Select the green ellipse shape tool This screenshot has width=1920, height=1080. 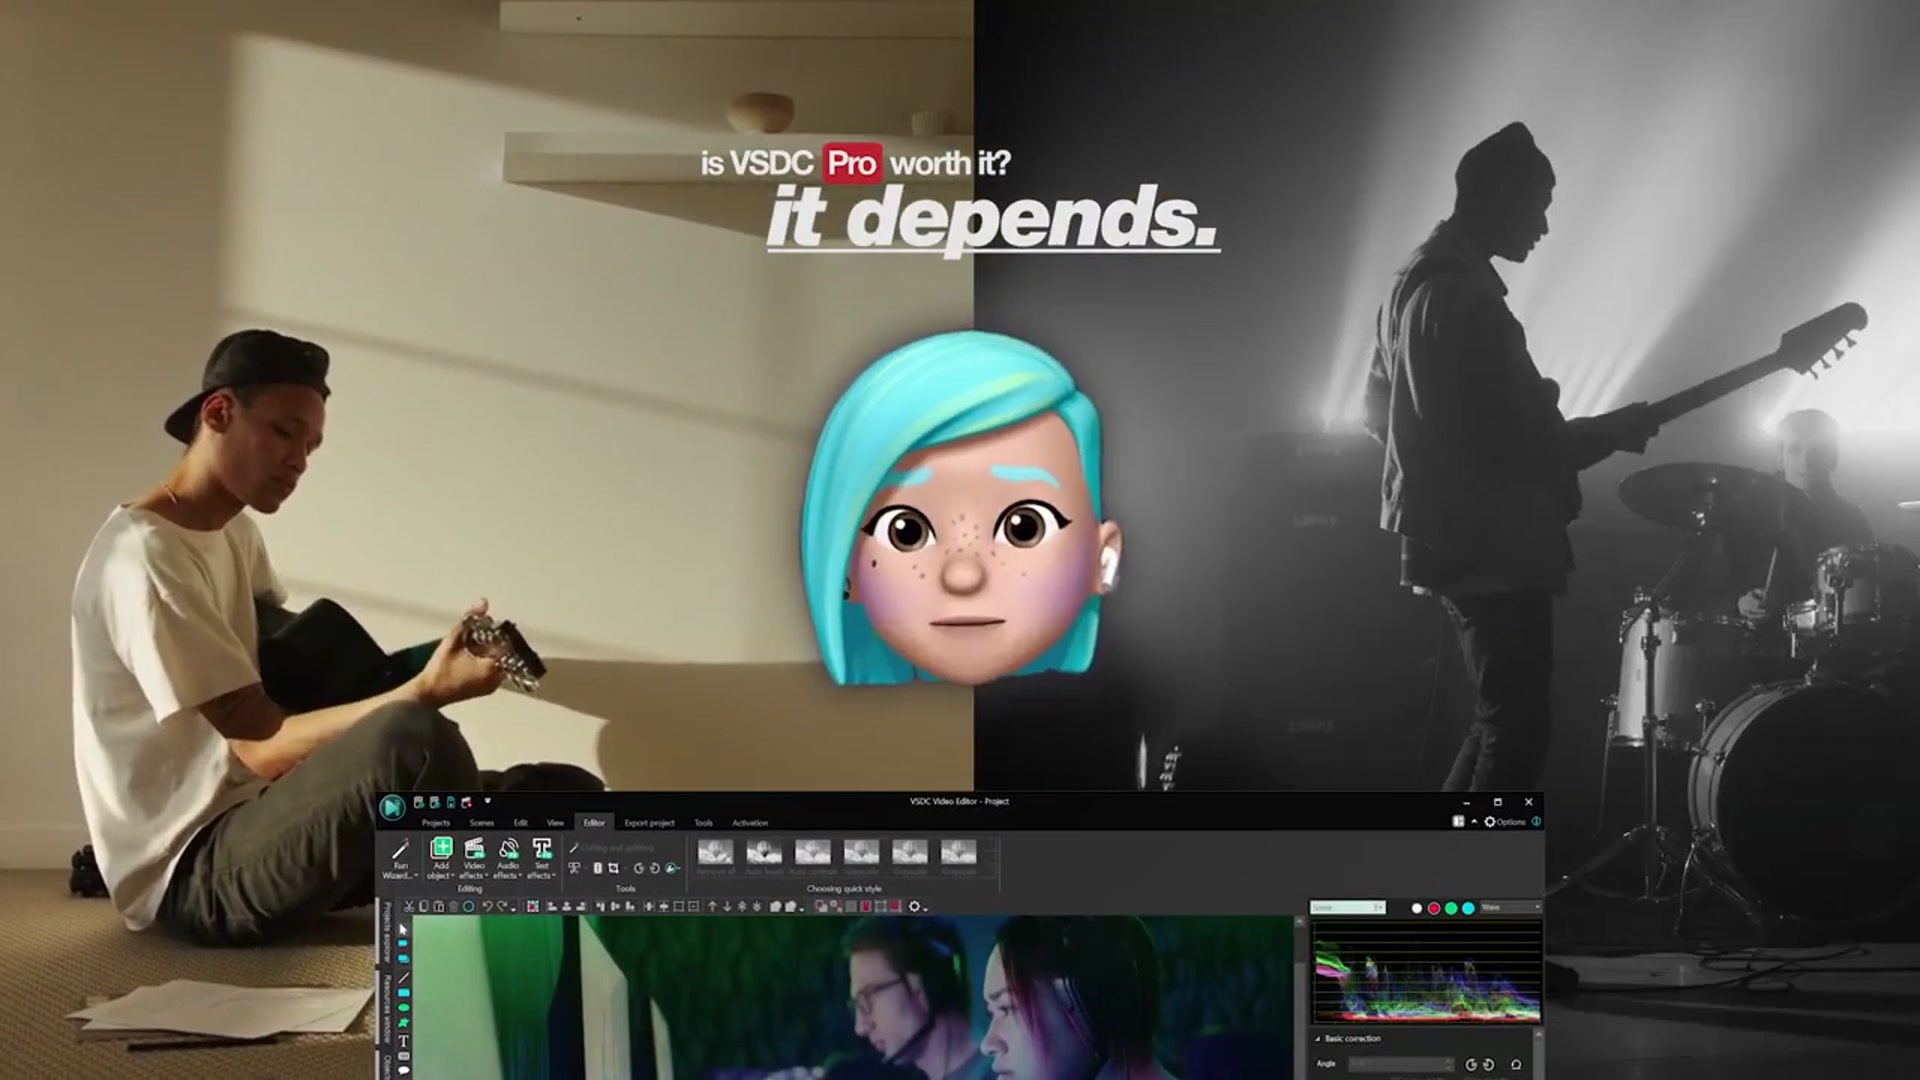(x=403, y=1007)
